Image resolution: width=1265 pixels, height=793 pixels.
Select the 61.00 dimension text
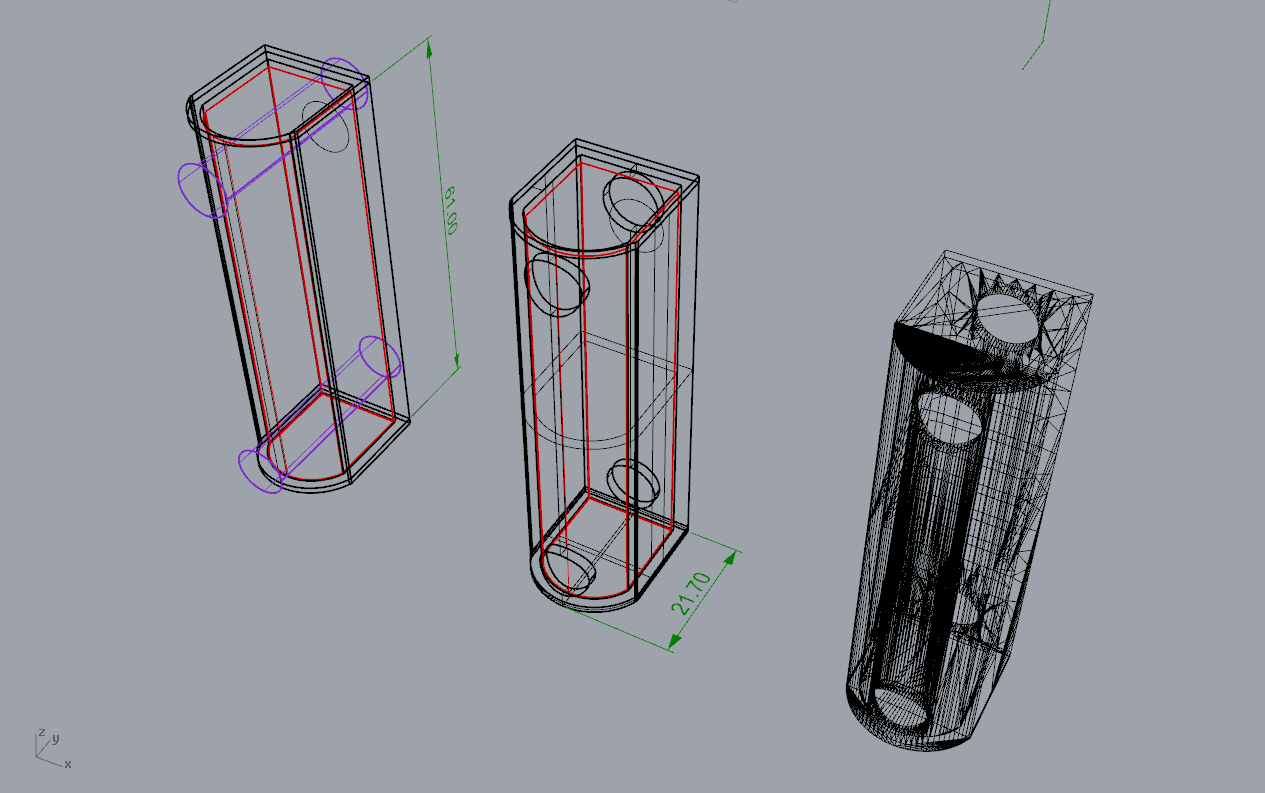click(450, 210)
